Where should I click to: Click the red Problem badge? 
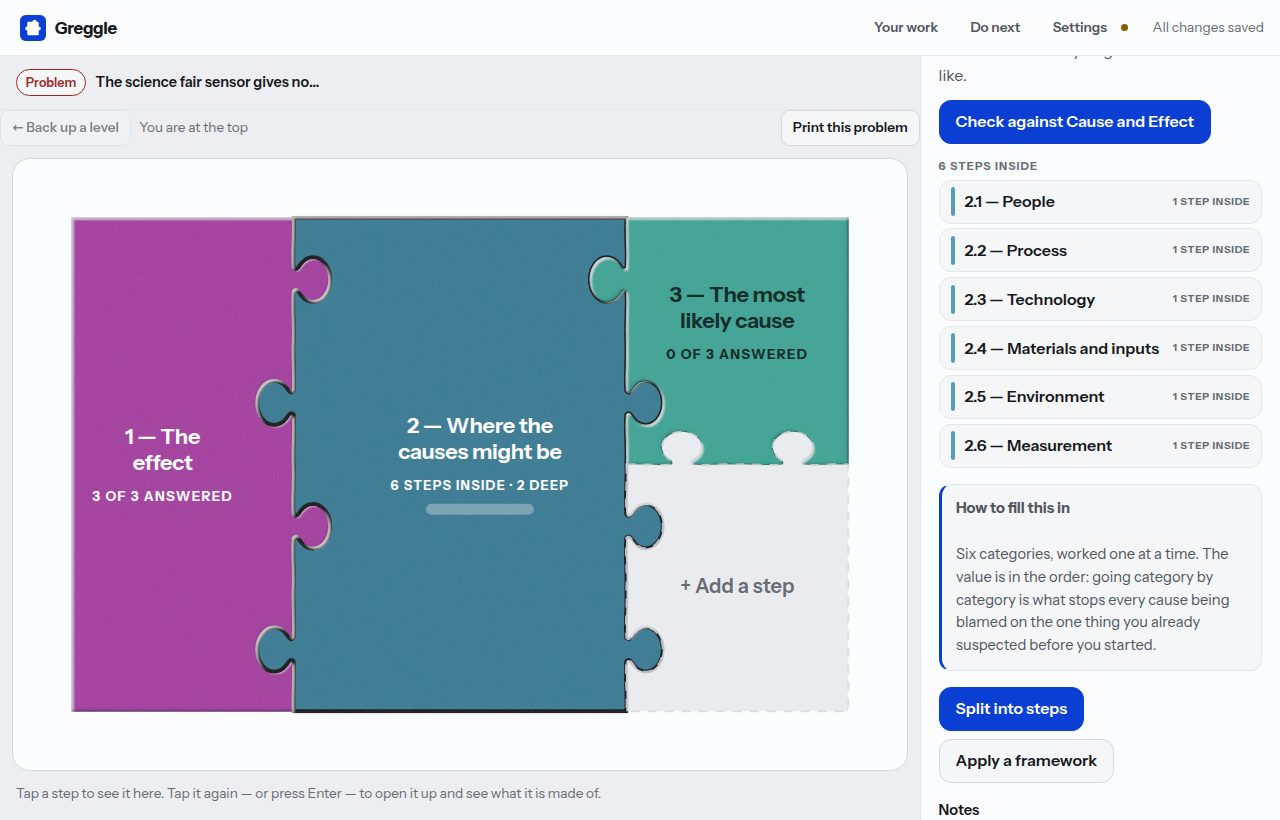pos(51,82)
